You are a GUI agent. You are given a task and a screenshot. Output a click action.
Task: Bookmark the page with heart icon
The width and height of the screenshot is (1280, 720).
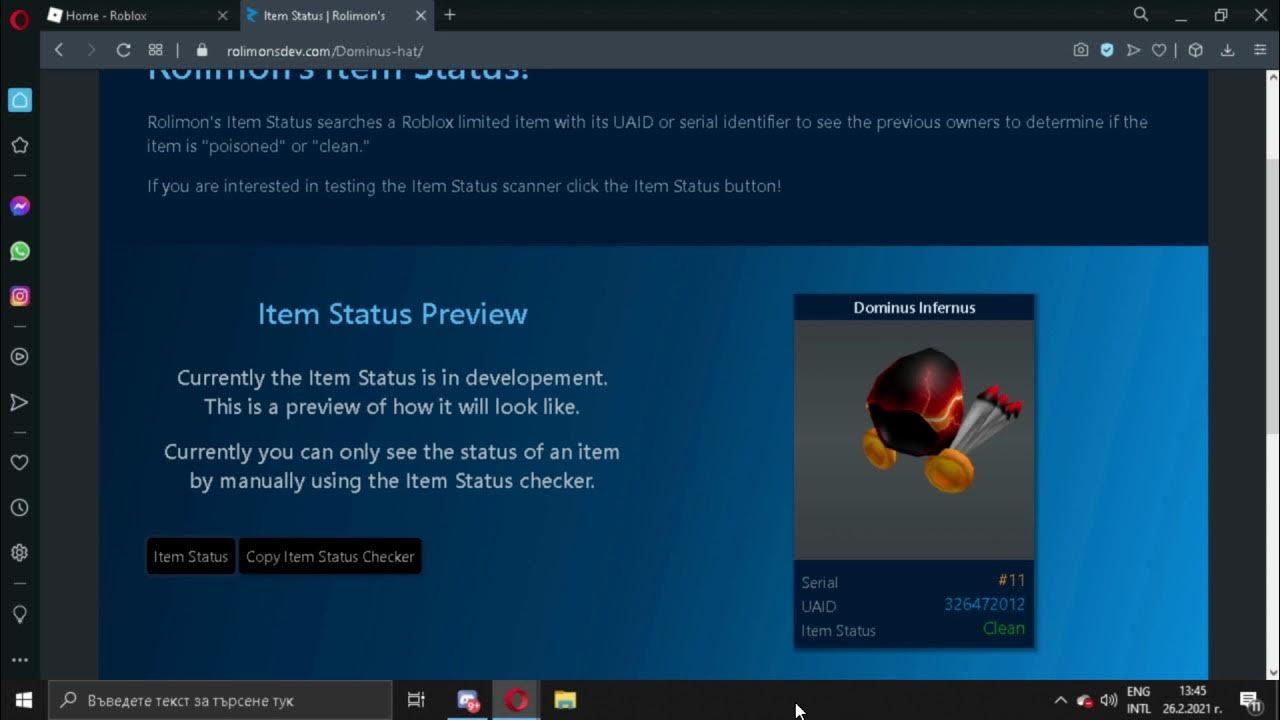coord(1159,50)
